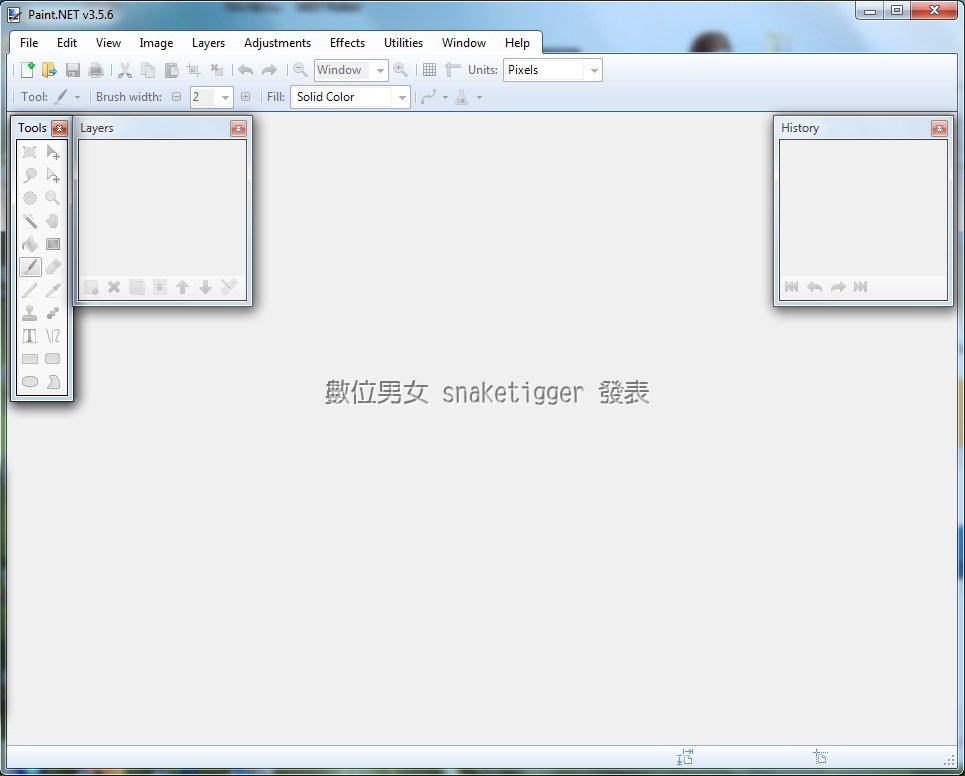This screenshot has height=776, width=965.
Task: Click the Zoom In magnifier icon
Action: click(400, 70)
